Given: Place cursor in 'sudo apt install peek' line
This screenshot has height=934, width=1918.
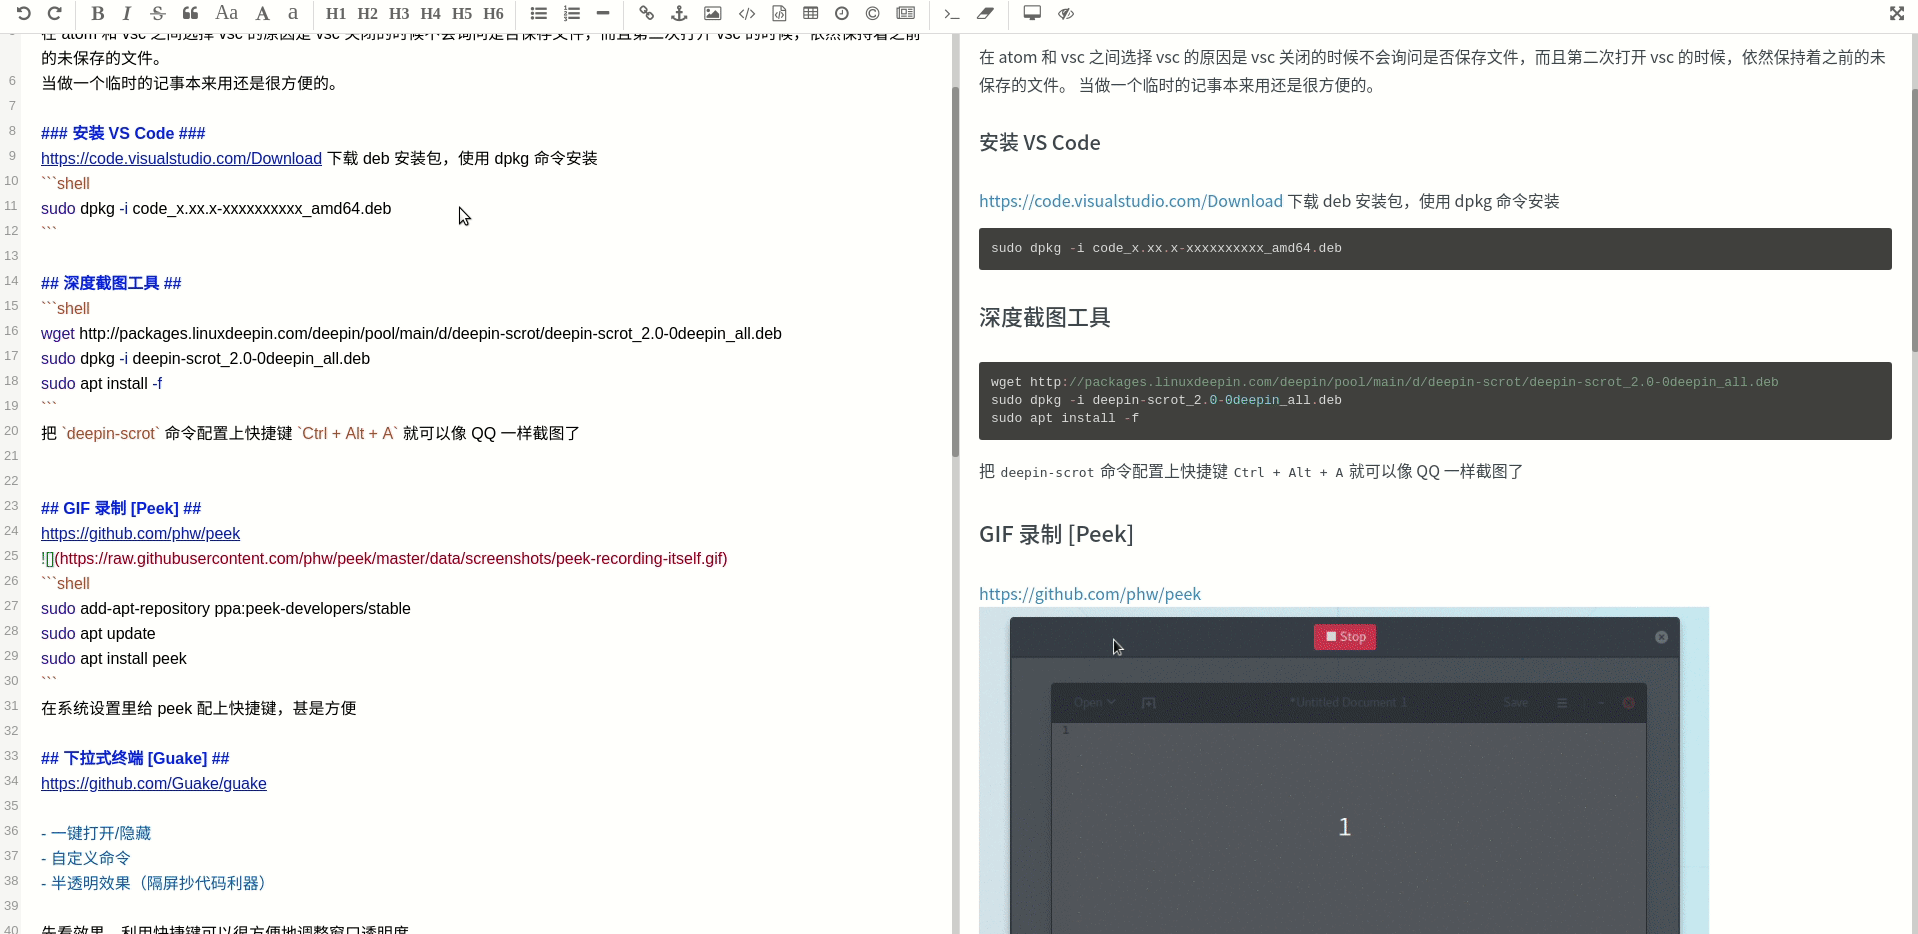Looking at the screenshot, I should pos(114,658).
